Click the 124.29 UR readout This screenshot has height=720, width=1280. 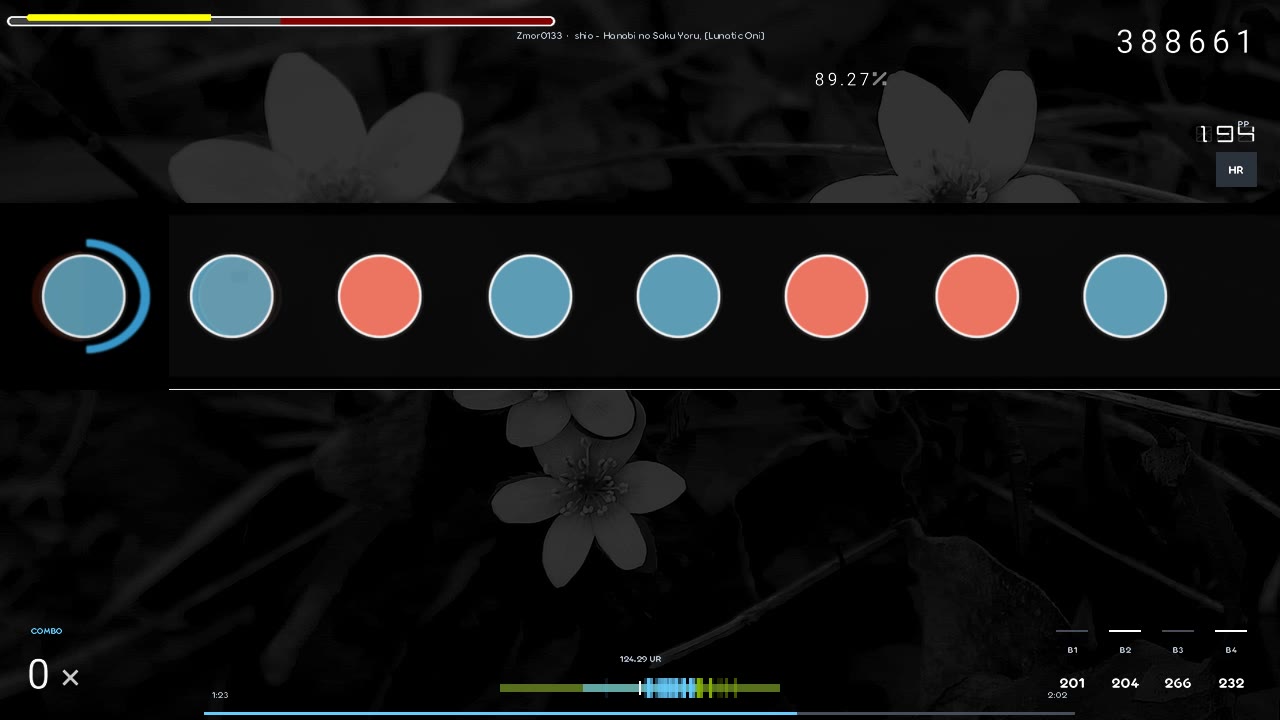pyautogui.click(x=640, y=659)
